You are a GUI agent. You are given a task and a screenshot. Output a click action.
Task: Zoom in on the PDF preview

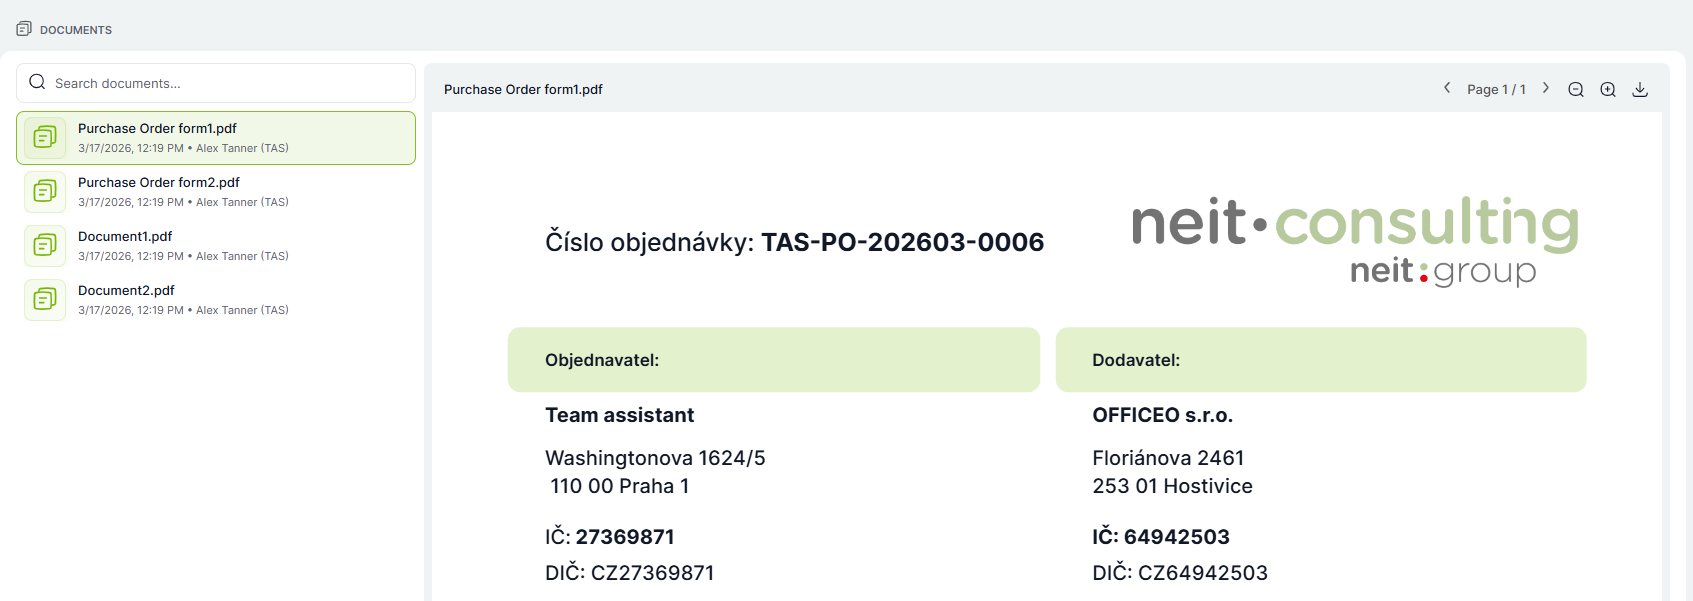point(1608,89)
